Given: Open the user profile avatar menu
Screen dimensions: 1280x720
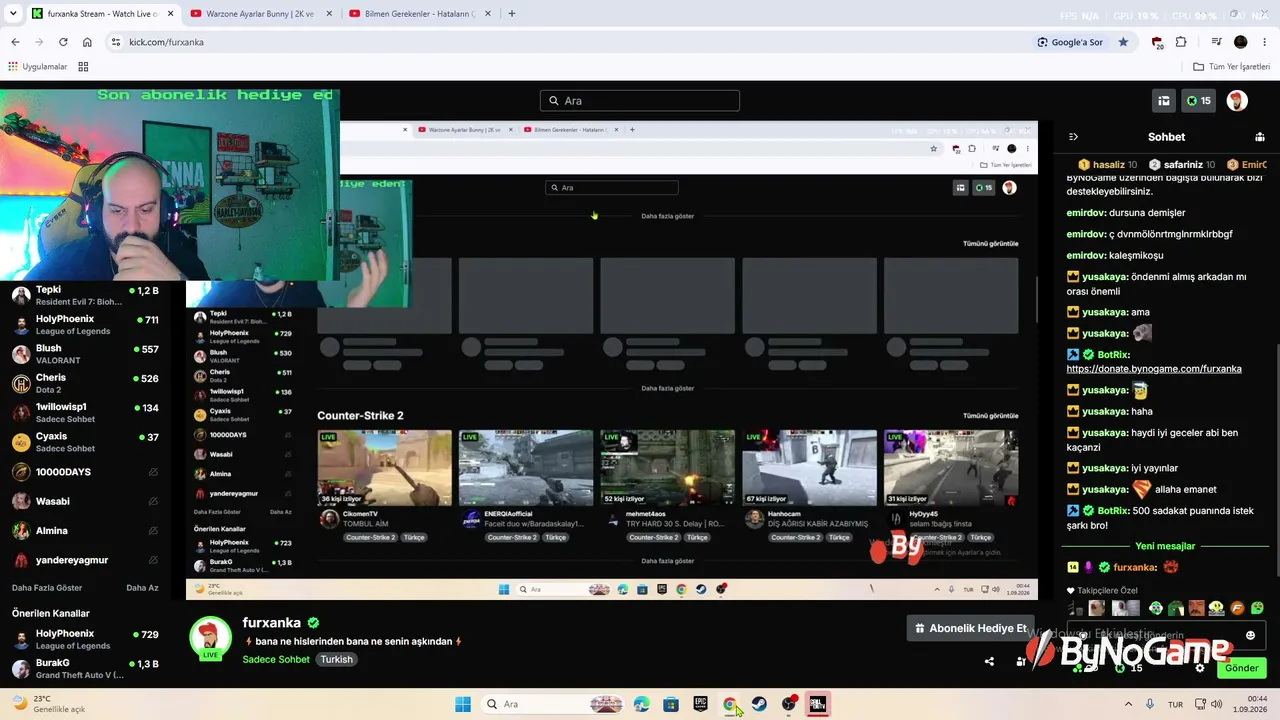Looking at the screenshot, I should [1237, 101].
